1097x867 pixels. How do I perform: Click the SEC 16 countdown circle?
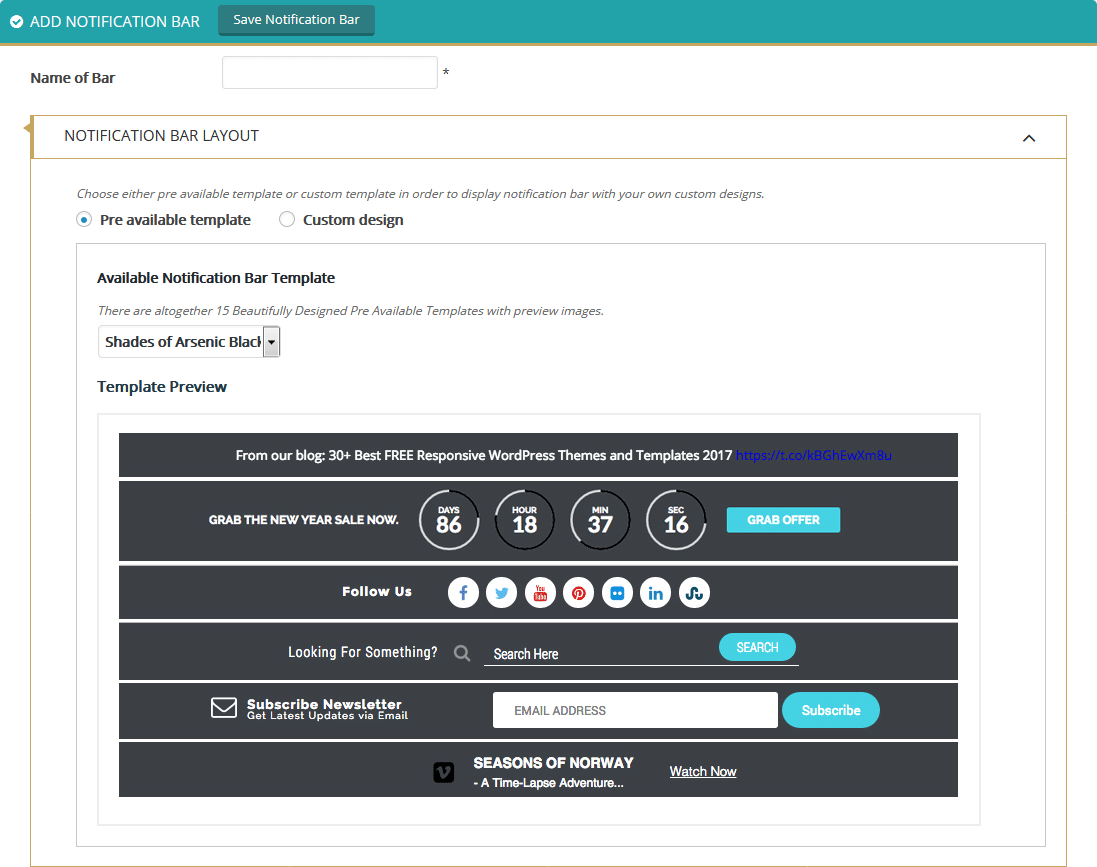click(x=676, y=520)
